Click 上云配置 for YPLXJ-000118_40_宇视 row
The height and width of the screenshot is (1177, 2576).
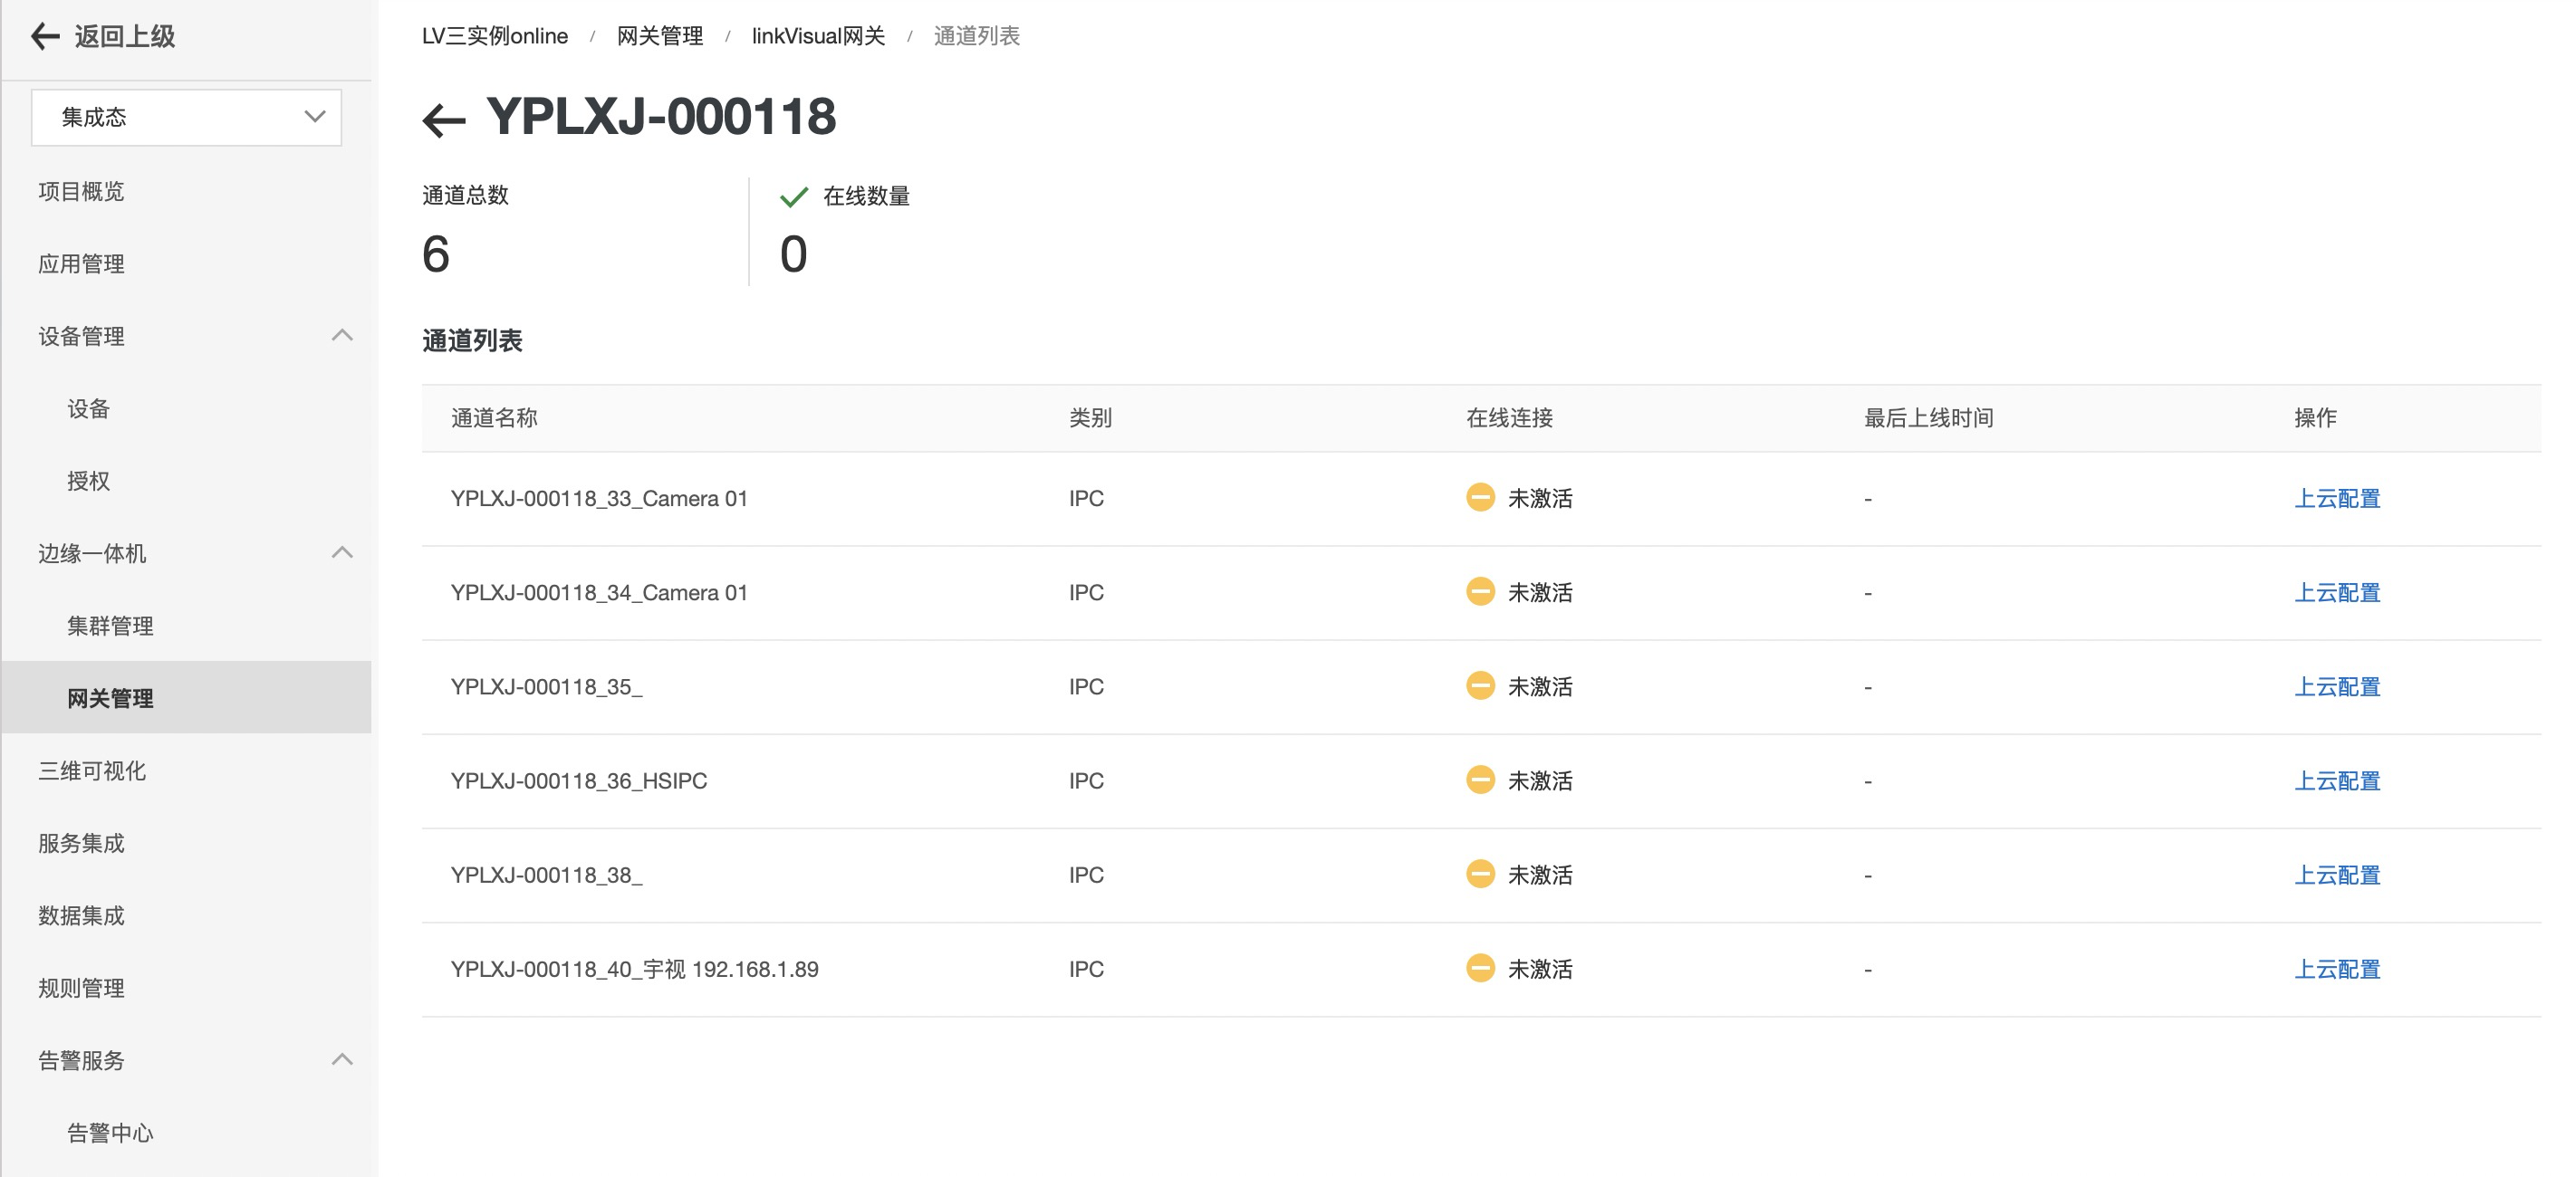(2337, 968)
